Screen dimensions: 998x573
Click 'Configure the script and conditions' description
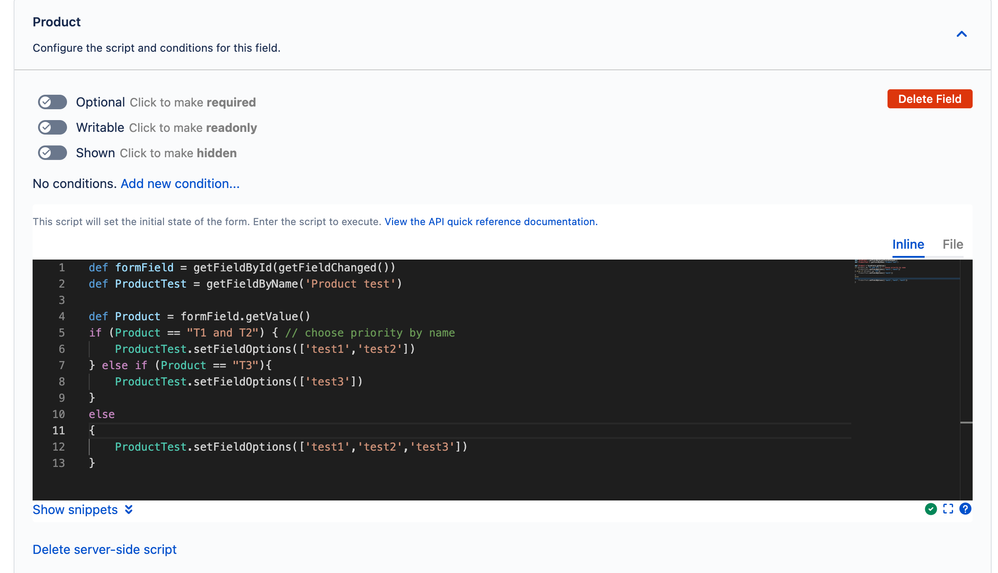(x=156, y=48)
